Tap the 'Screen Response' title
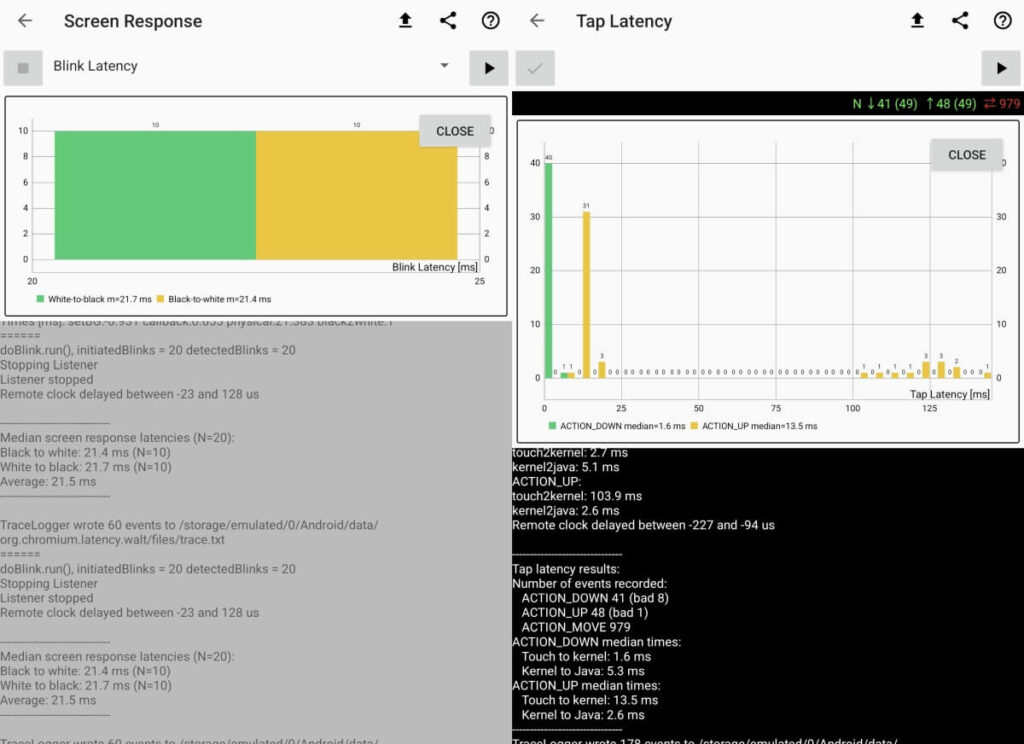Viewport: 1024px width, 744px height. (x=133, y=22)
